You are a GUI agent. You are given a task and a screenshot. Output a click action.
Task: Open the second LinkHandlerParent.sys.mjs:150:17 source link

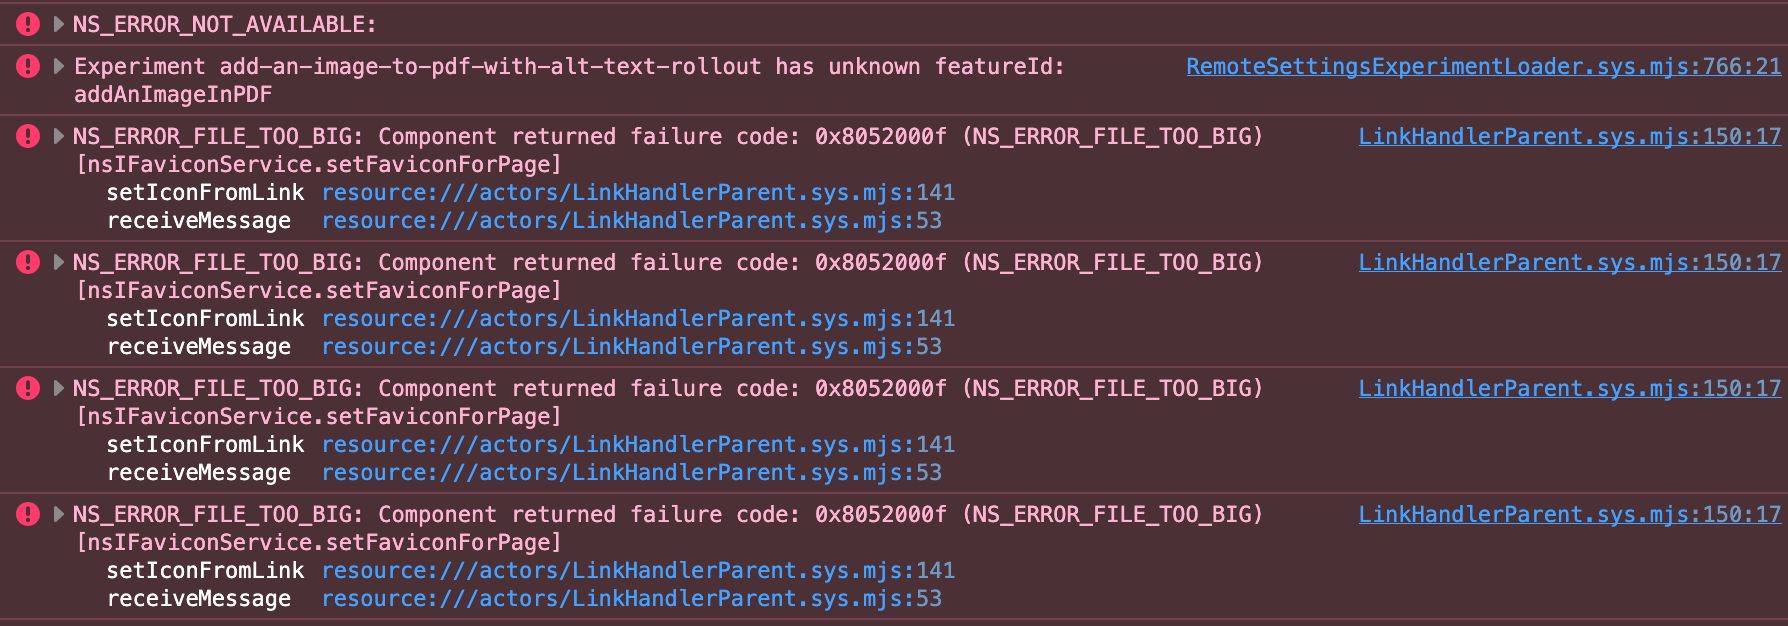(x=1569, y=263)
